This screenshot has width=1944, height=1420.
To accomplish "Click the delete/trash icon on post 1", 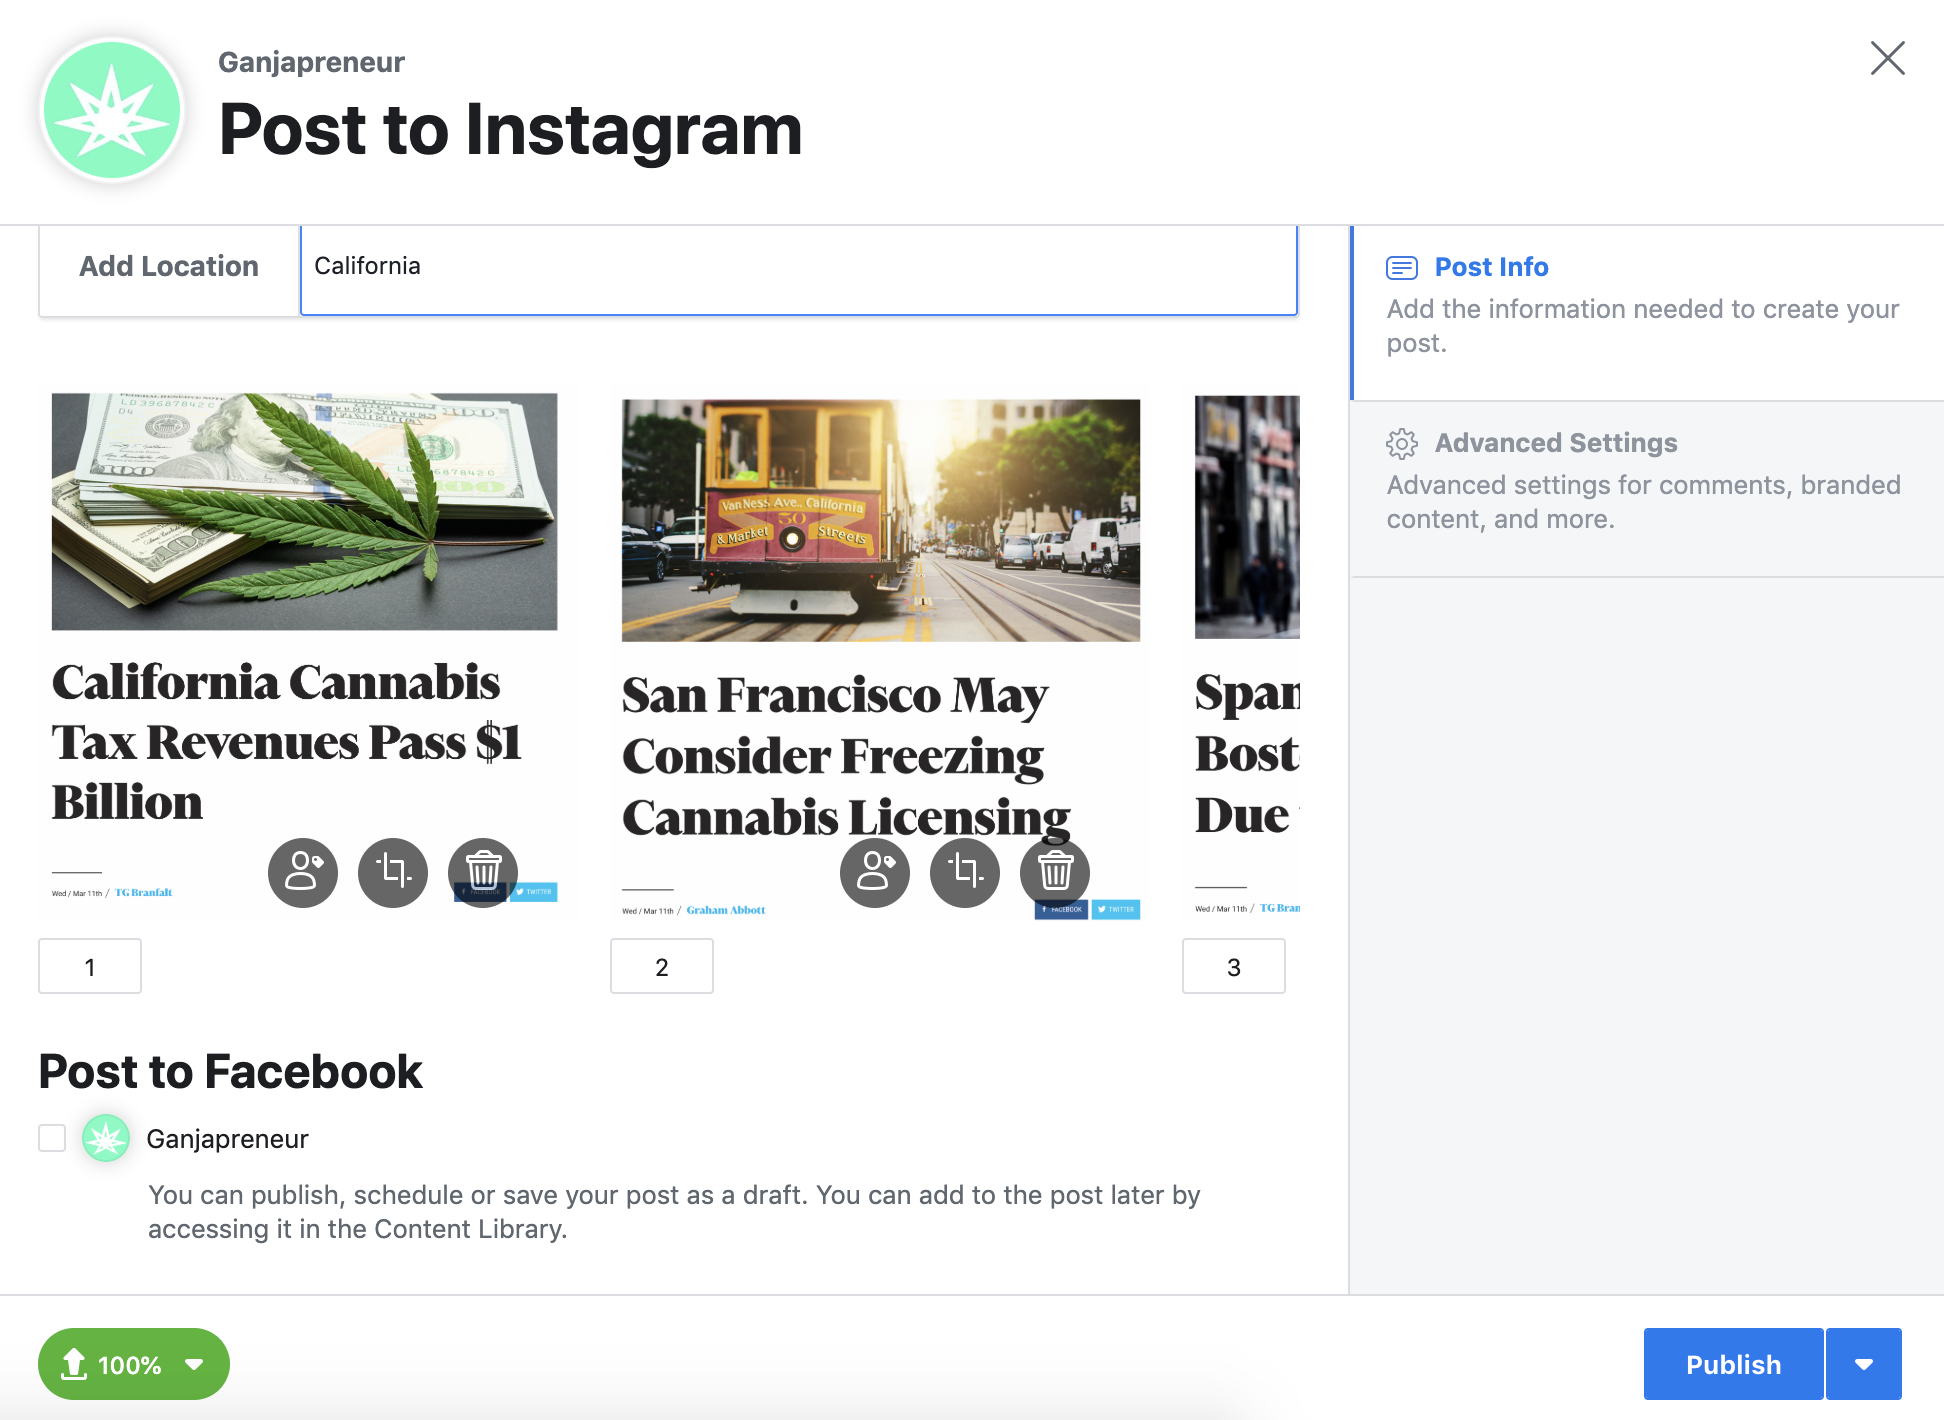I will coord(481,871).
